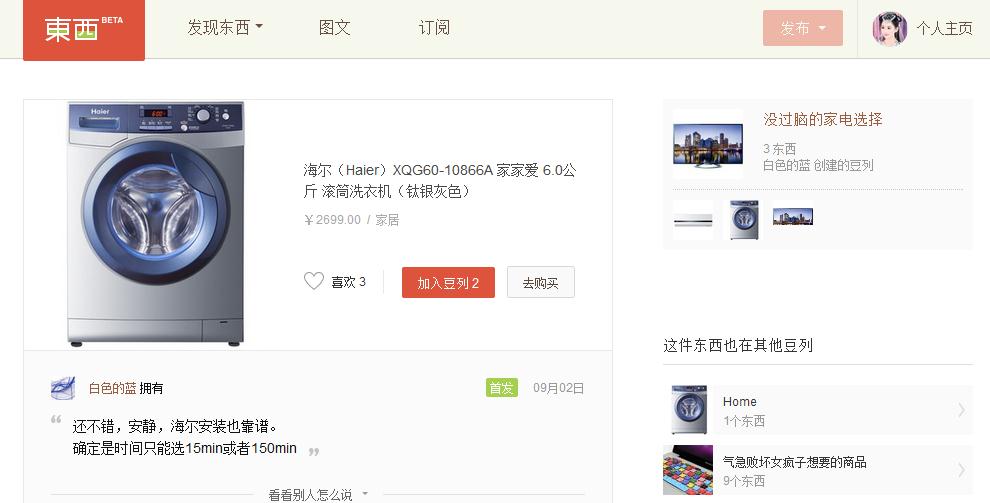Click chevron arrow on 气急败坏女疯子 row
Viewport: 990px width, 503px height.
coord(961,470)
